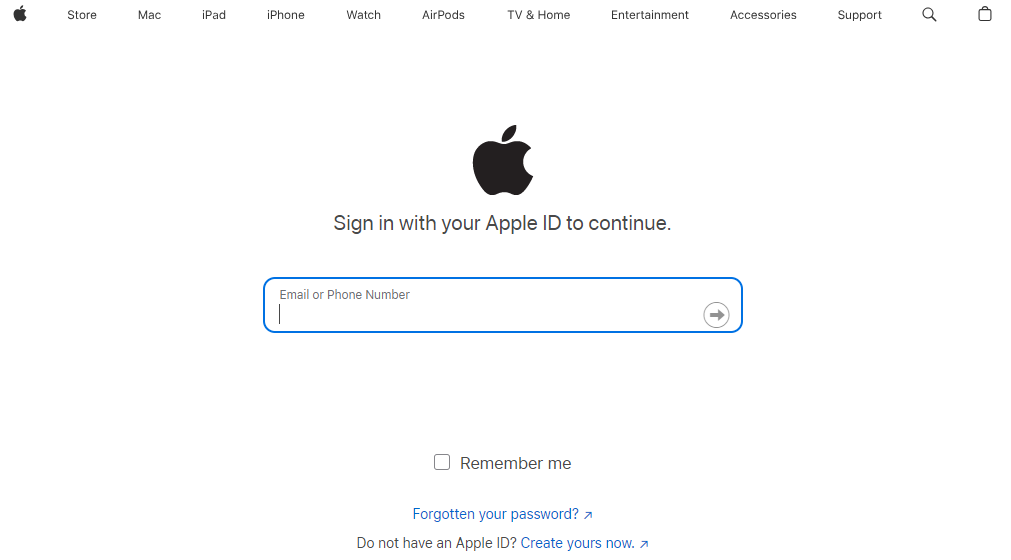Navigate to AirPods
The image size is (1011, 560).
[x=443, y=15]
